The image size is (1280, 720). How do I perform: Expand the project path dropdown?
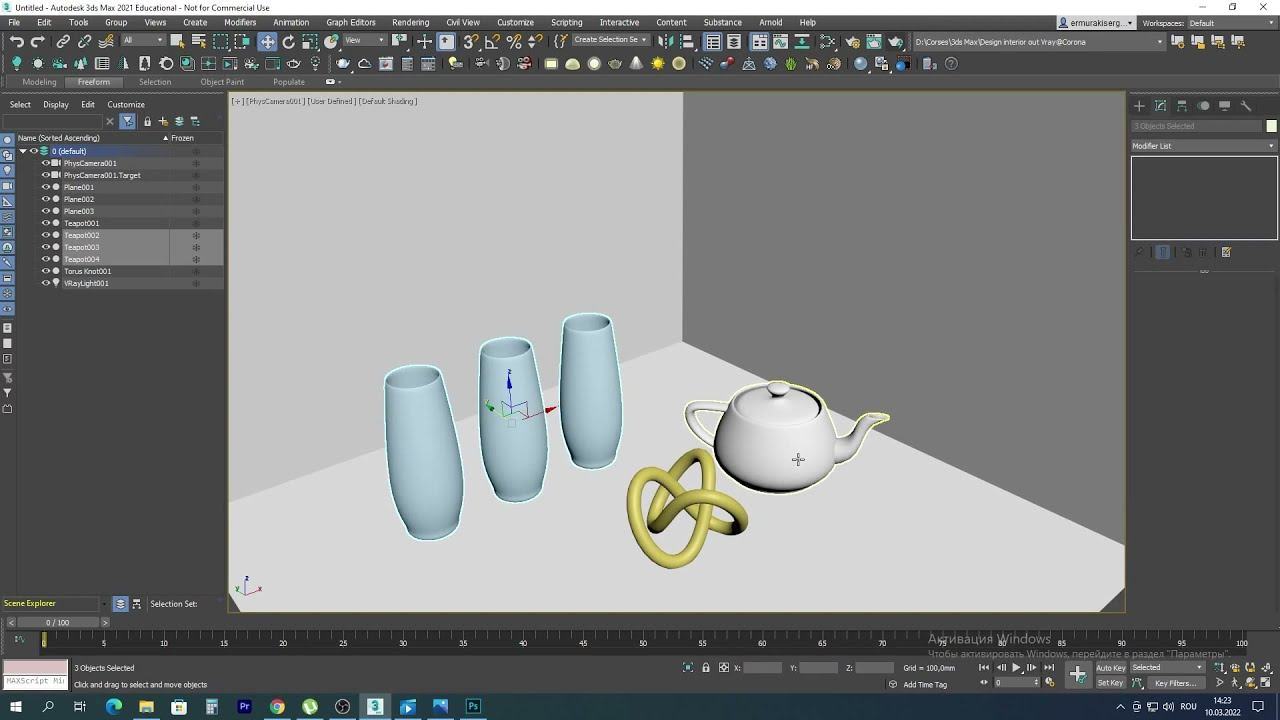pyautogui.click(x=1160, y=42)
